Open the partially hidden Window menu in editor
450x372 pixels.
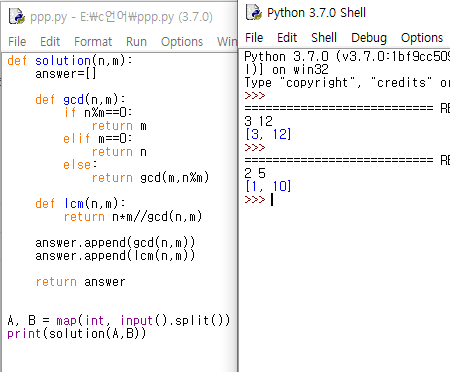tap(227, 42)
